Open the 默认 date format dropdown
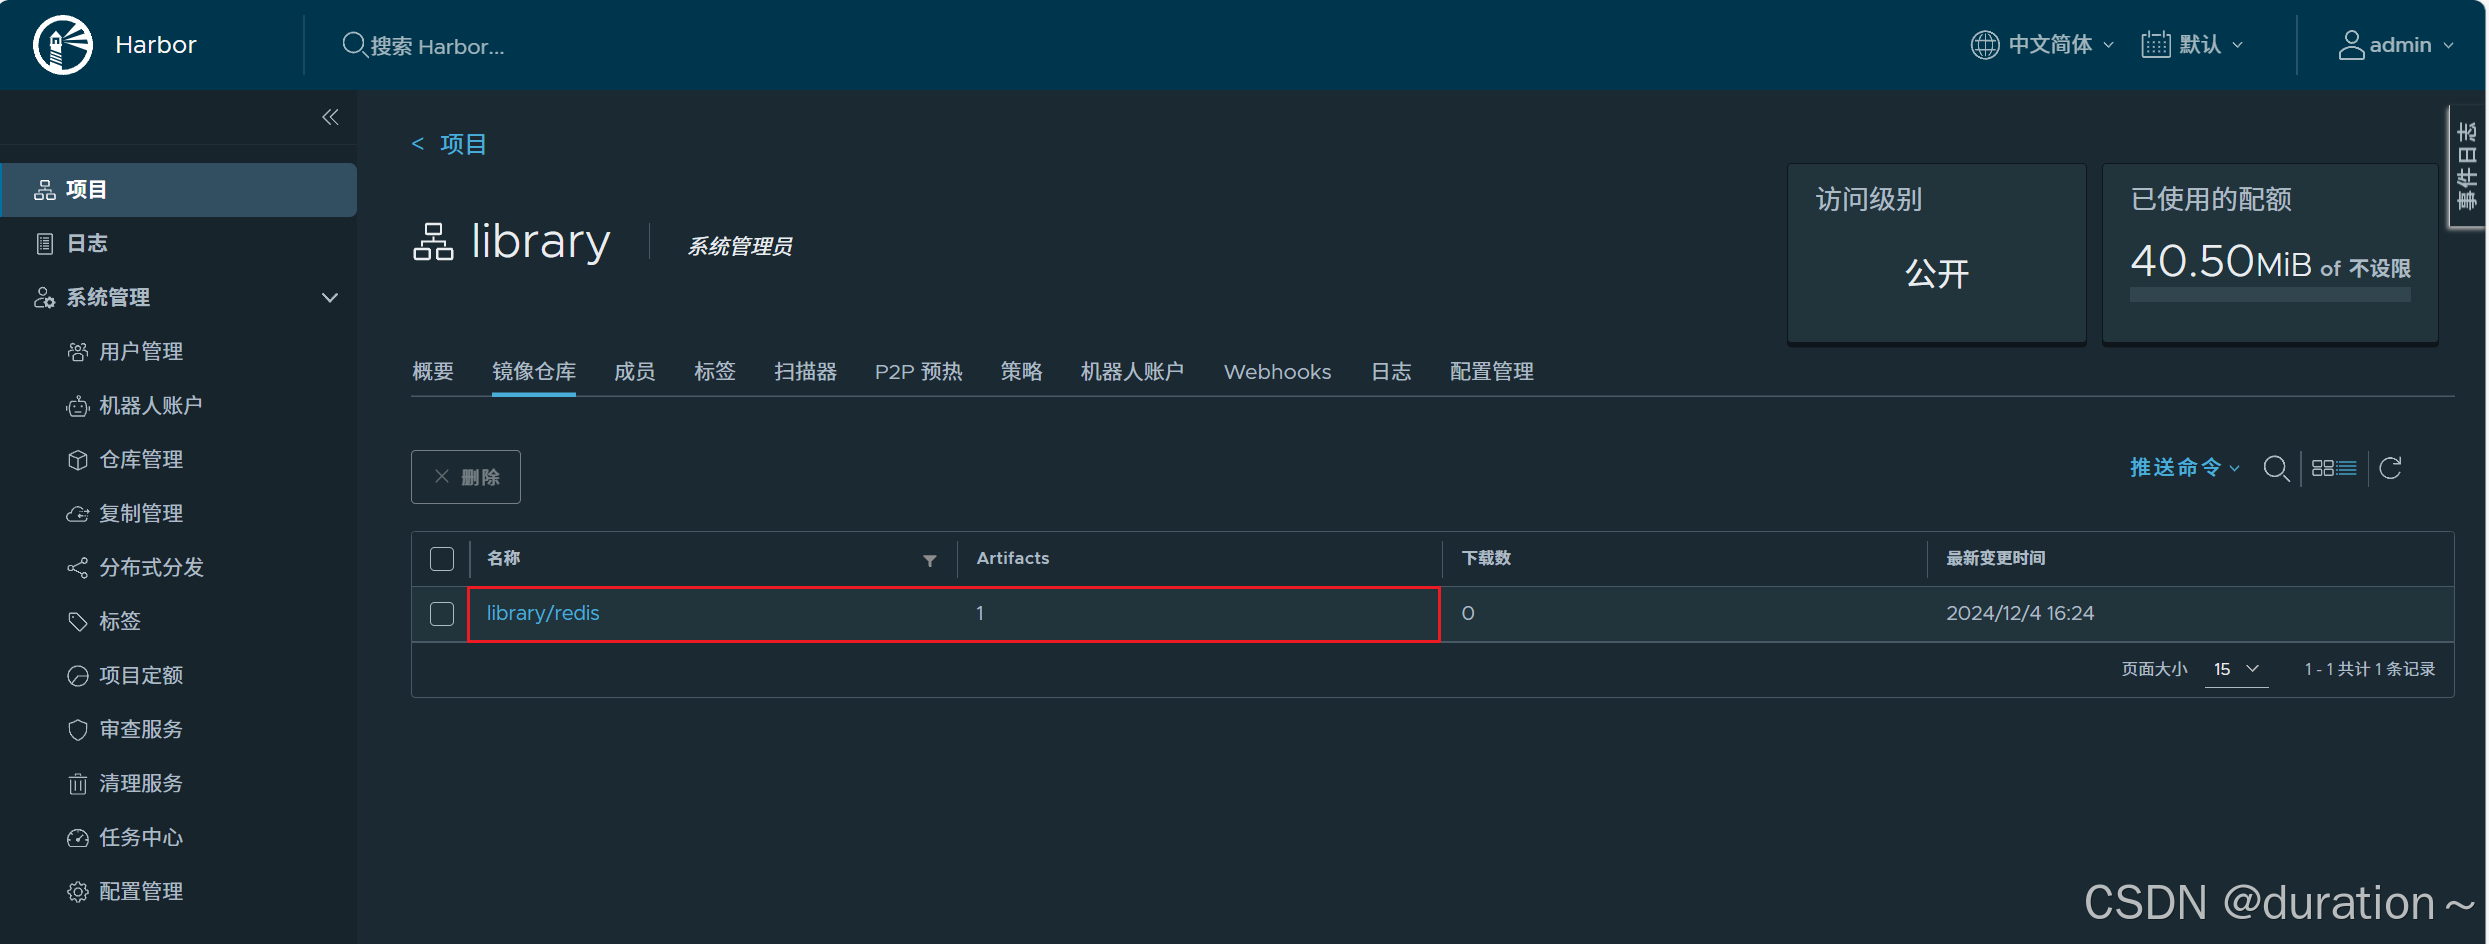This screenshot has width=2489, height=944. [2192, 45]
